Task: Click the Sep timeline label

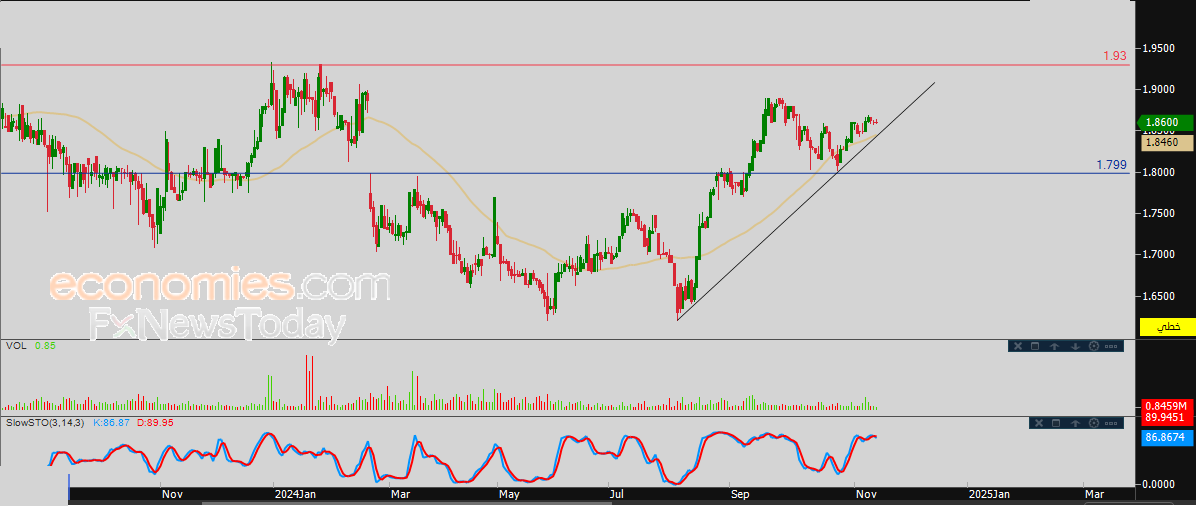Action: pos(742,495)
